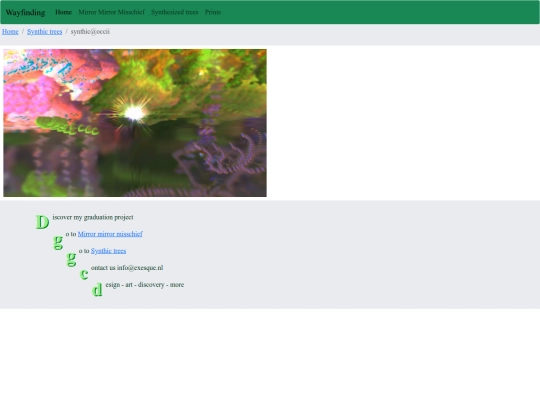The image size is (540, 405).
Task: Click the green c drop cap letter
Action: [x=84, y=274]
